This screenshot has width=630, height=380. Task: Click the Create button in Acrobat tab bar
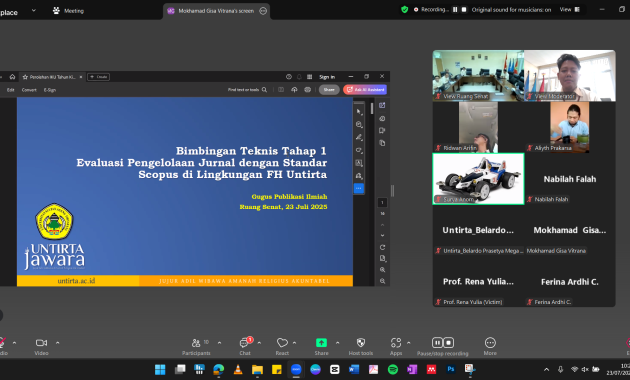click(98, 77)
